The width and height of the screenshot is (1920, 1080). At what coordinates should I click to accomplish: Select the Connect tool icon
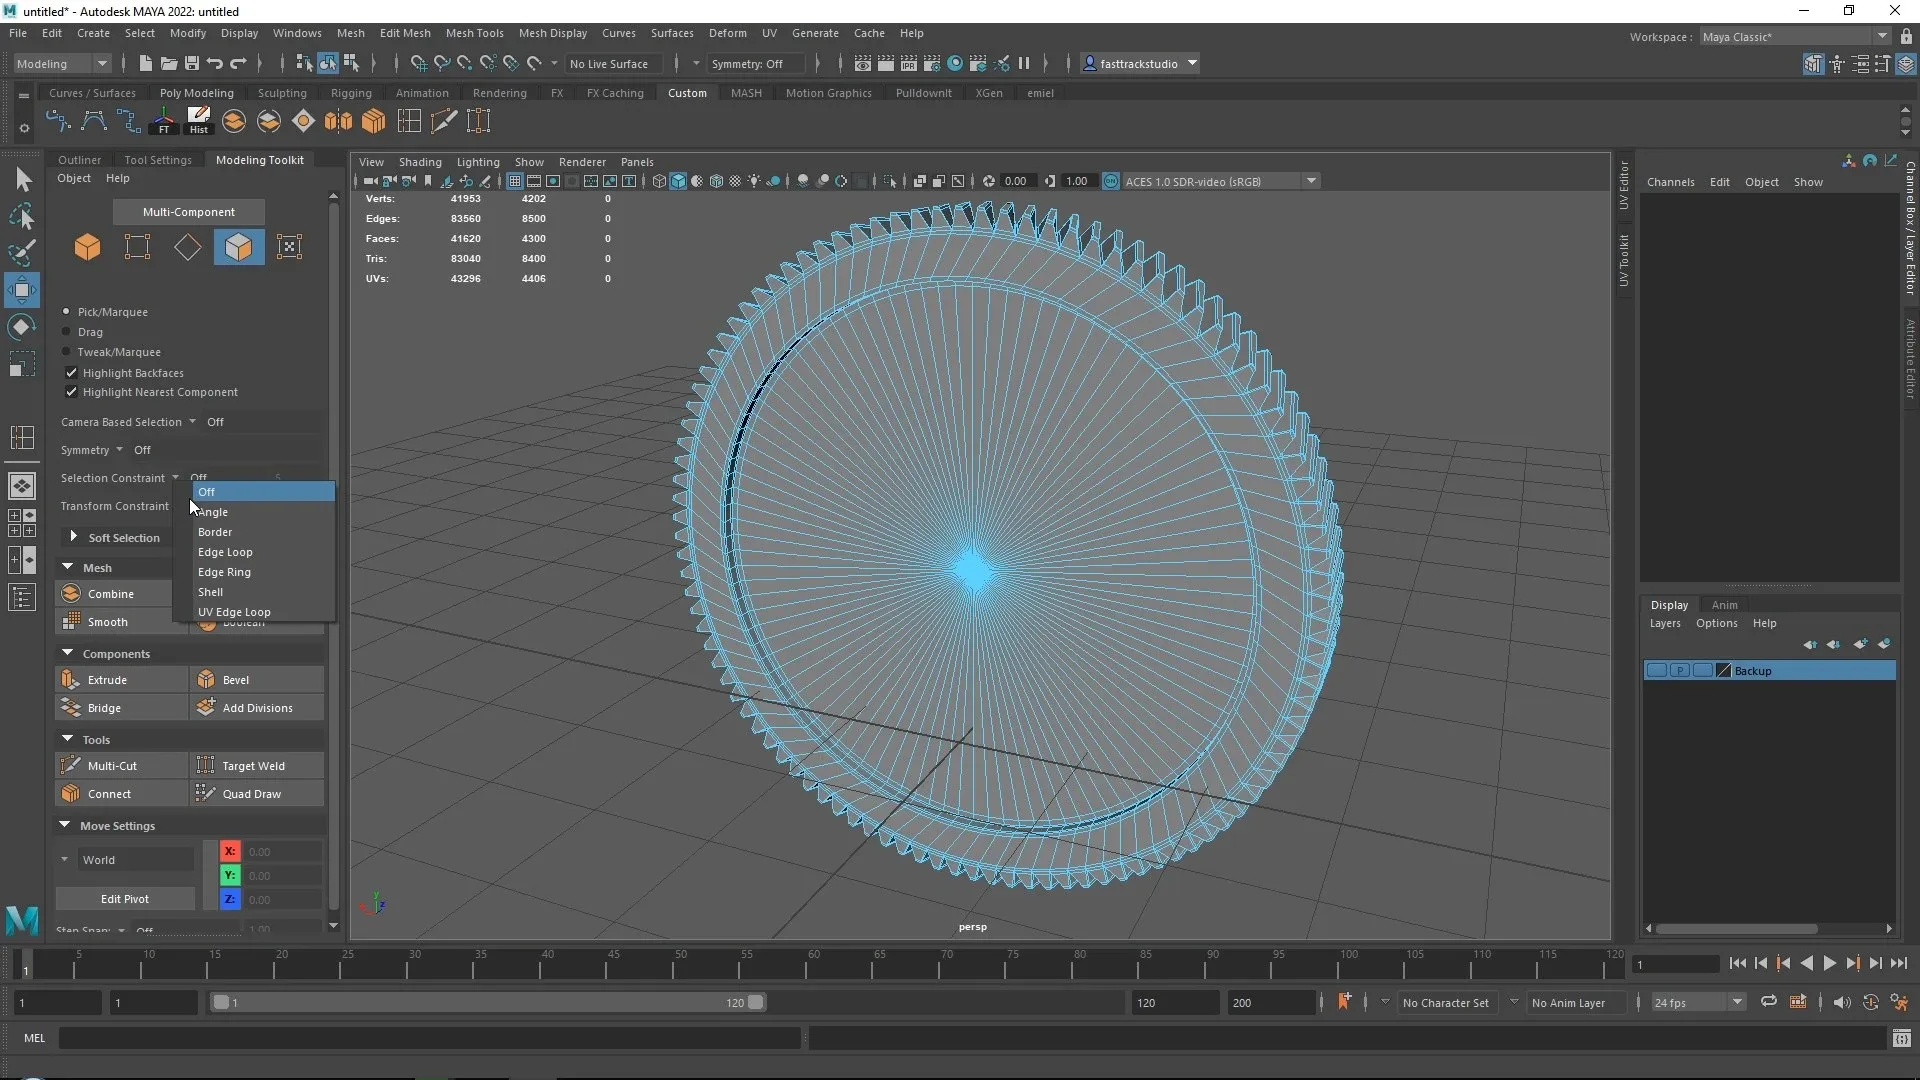70,793
